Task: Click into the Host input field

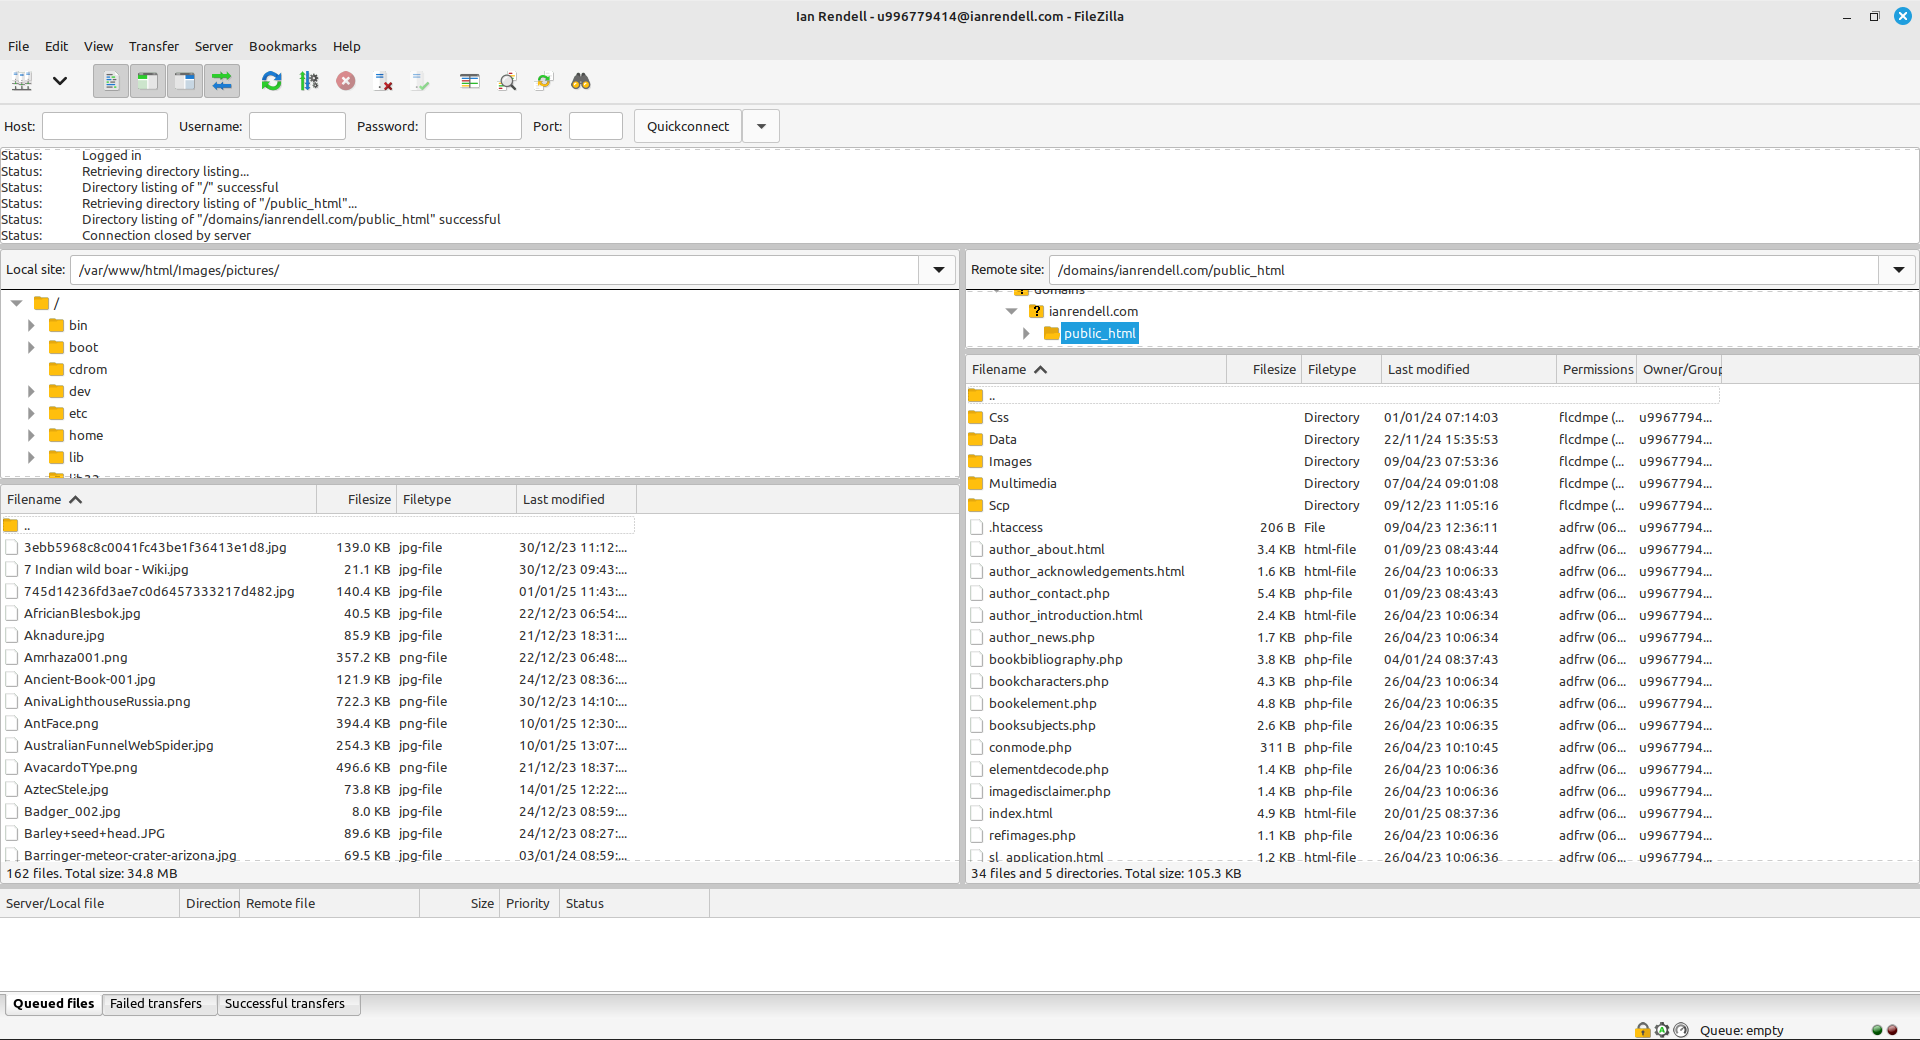Action: pos(105,126)
